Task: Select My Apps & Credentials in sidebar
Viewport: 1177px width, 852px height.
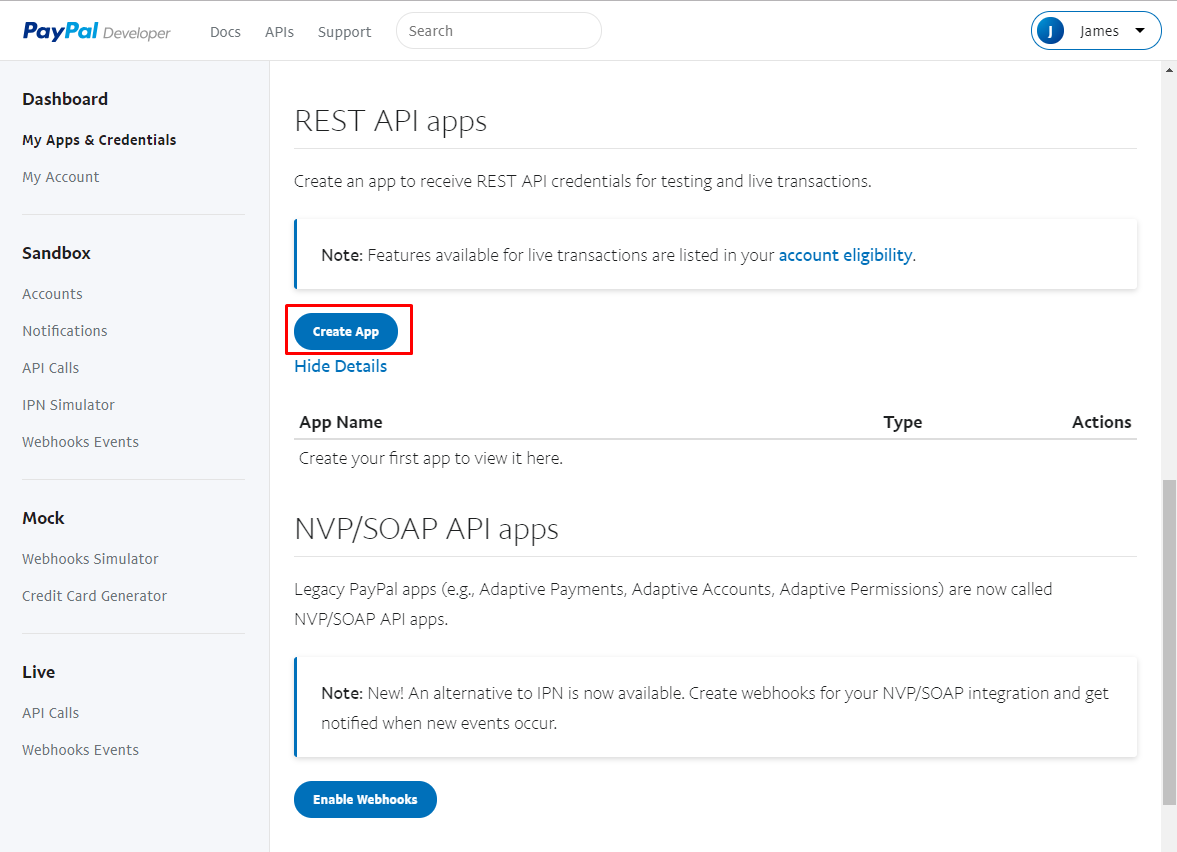Action: [x=99, y=140]
